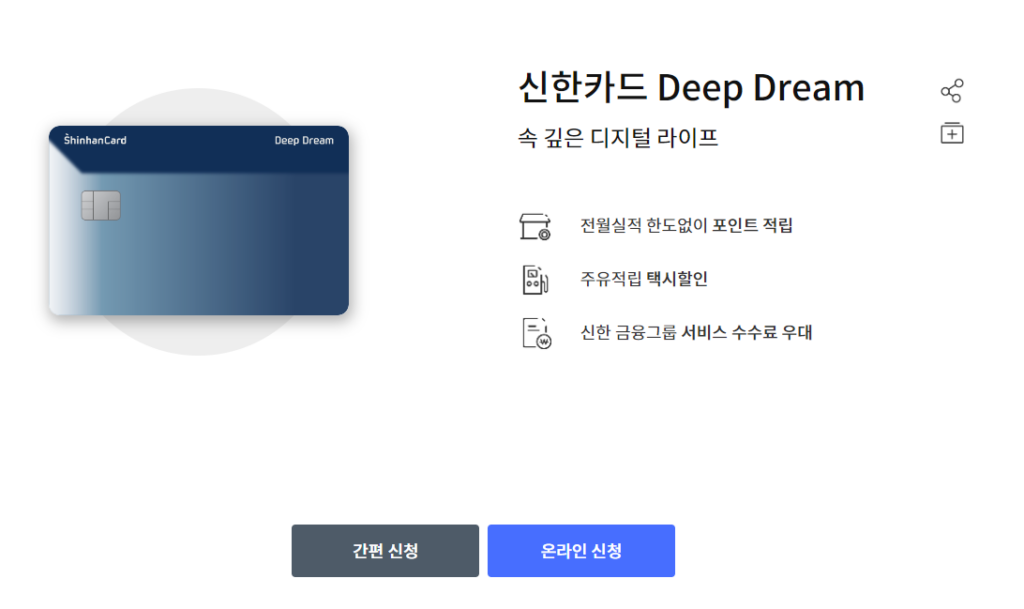Click the 온라인 신청 button

click(x=581, y=551)
